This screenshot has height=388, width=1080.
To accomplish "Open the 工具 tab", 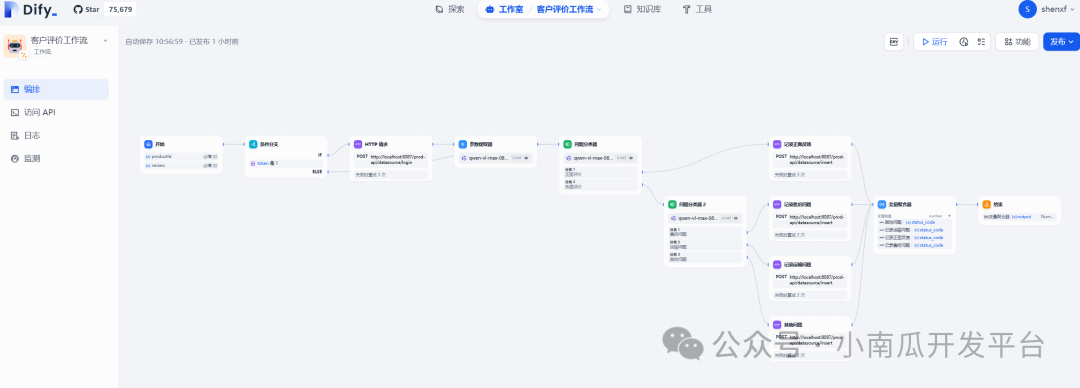I will (697, 10).
